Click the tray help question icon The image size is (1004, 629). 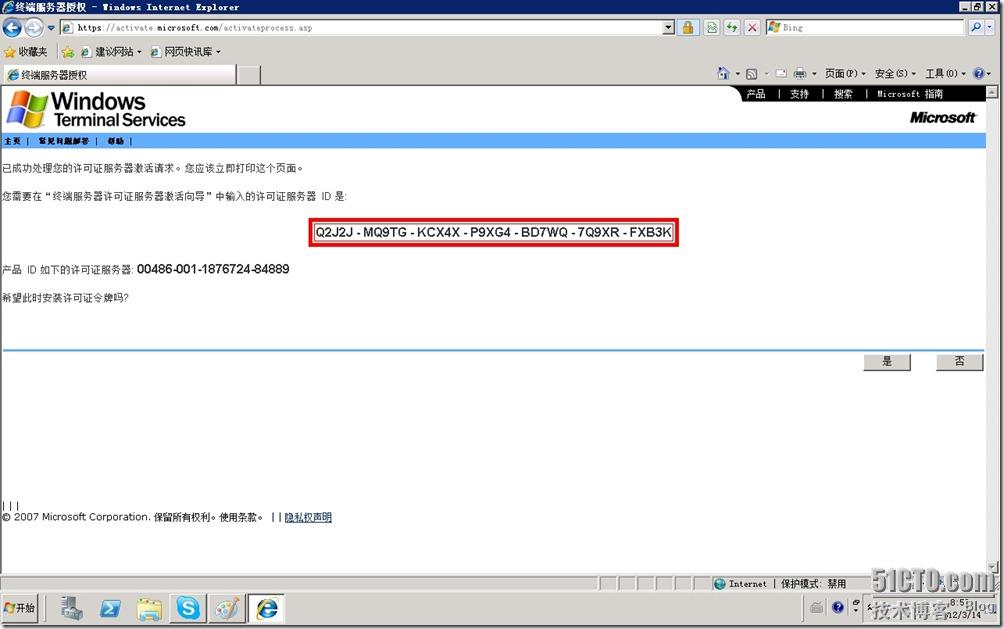coord(838,607)
